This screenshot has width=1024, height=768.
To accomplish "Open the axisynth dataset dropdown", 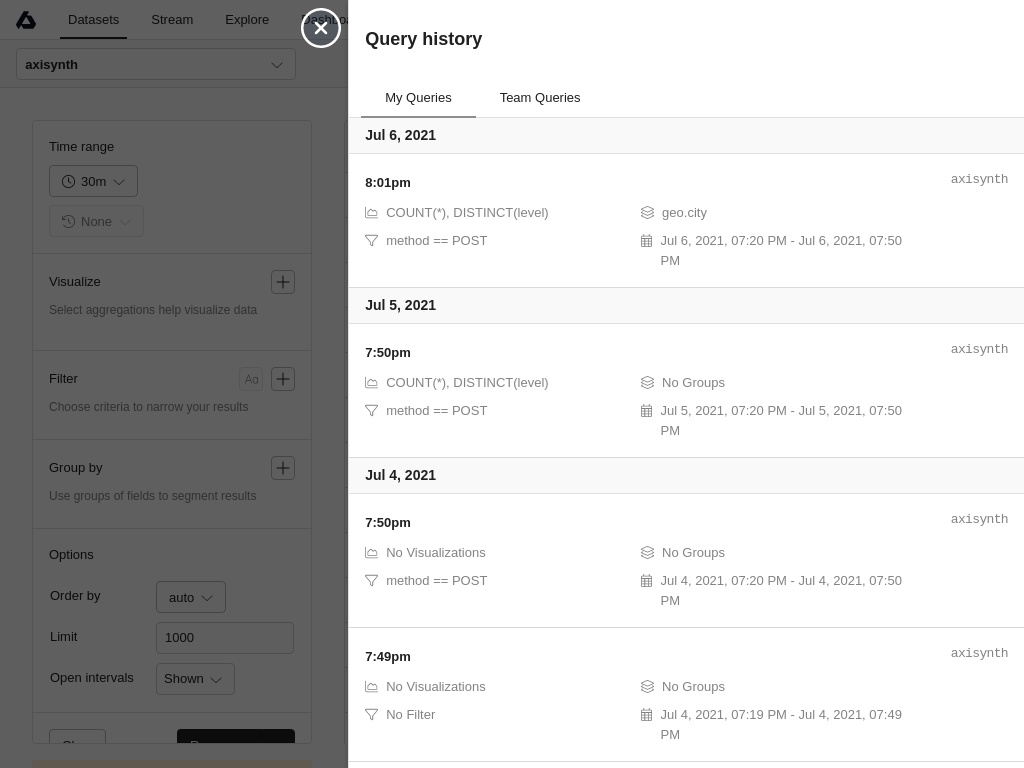I will point(156,65).
